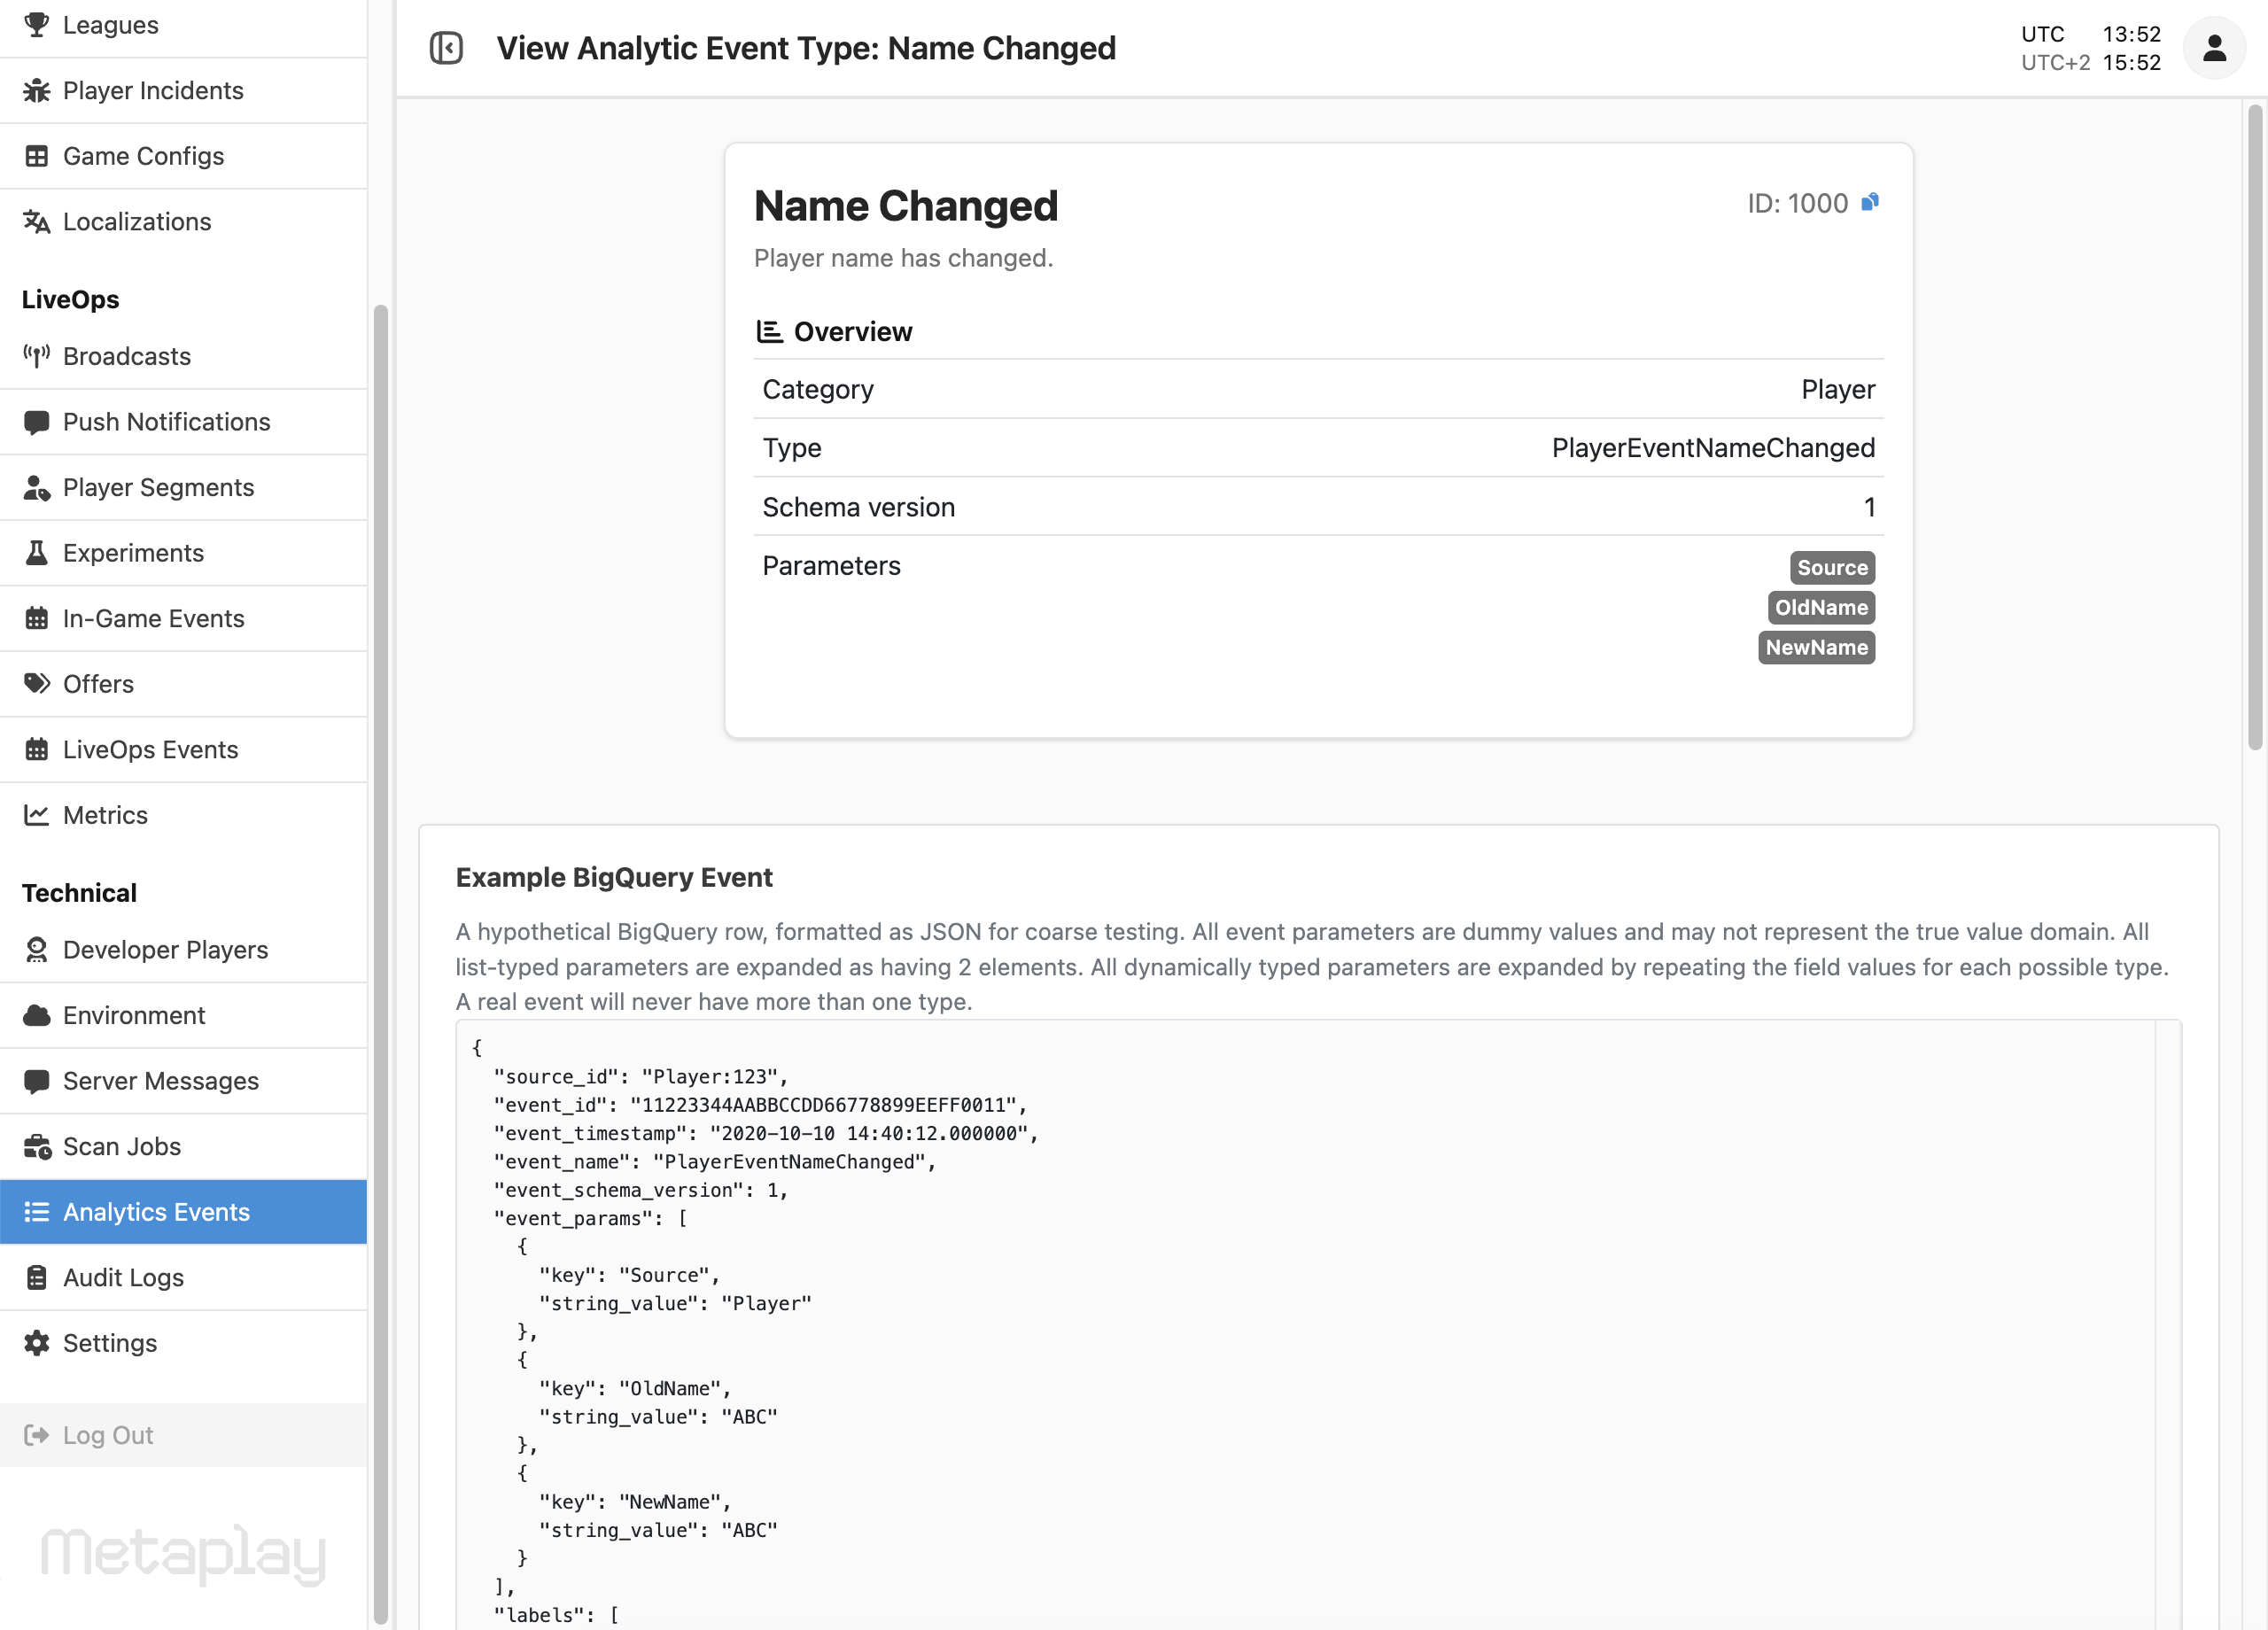
Task: View Metrics via chart icon
Action: point(37,815)
